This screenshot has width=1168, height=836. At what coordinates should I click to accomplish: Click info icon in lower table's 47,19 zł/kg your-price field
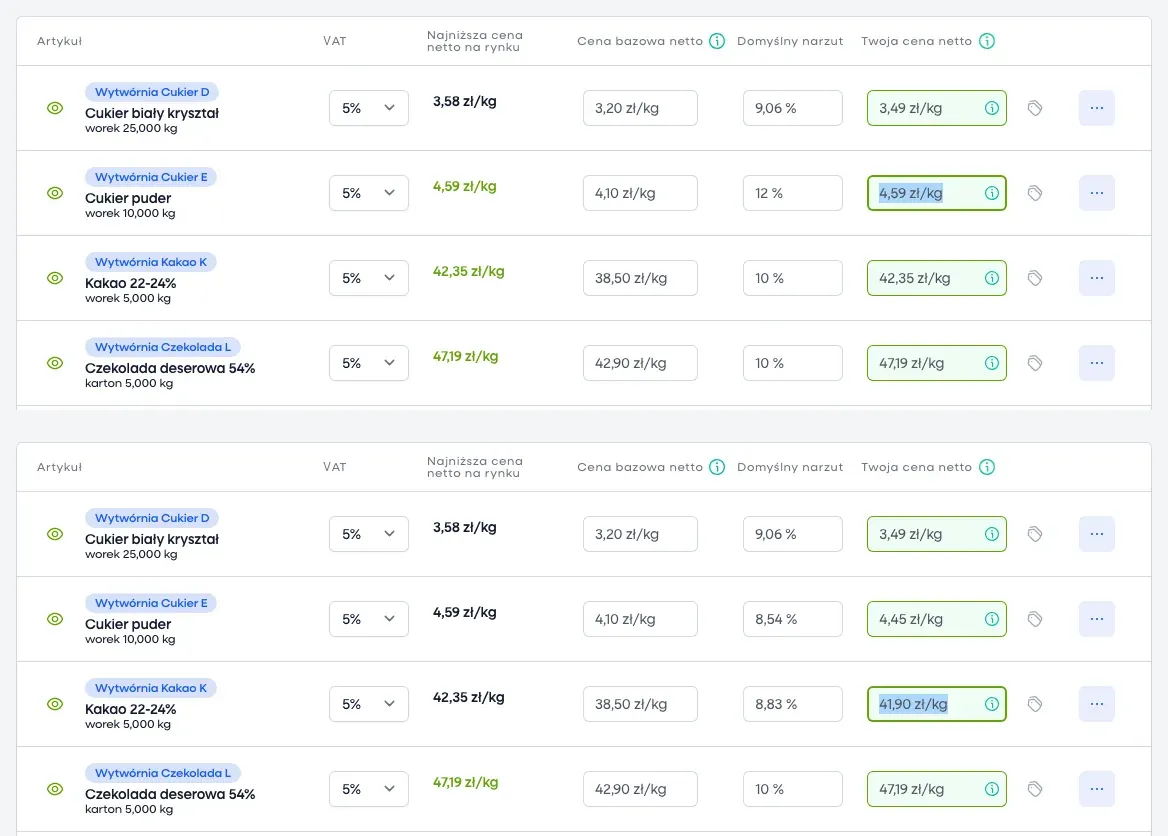coord(991,789)
